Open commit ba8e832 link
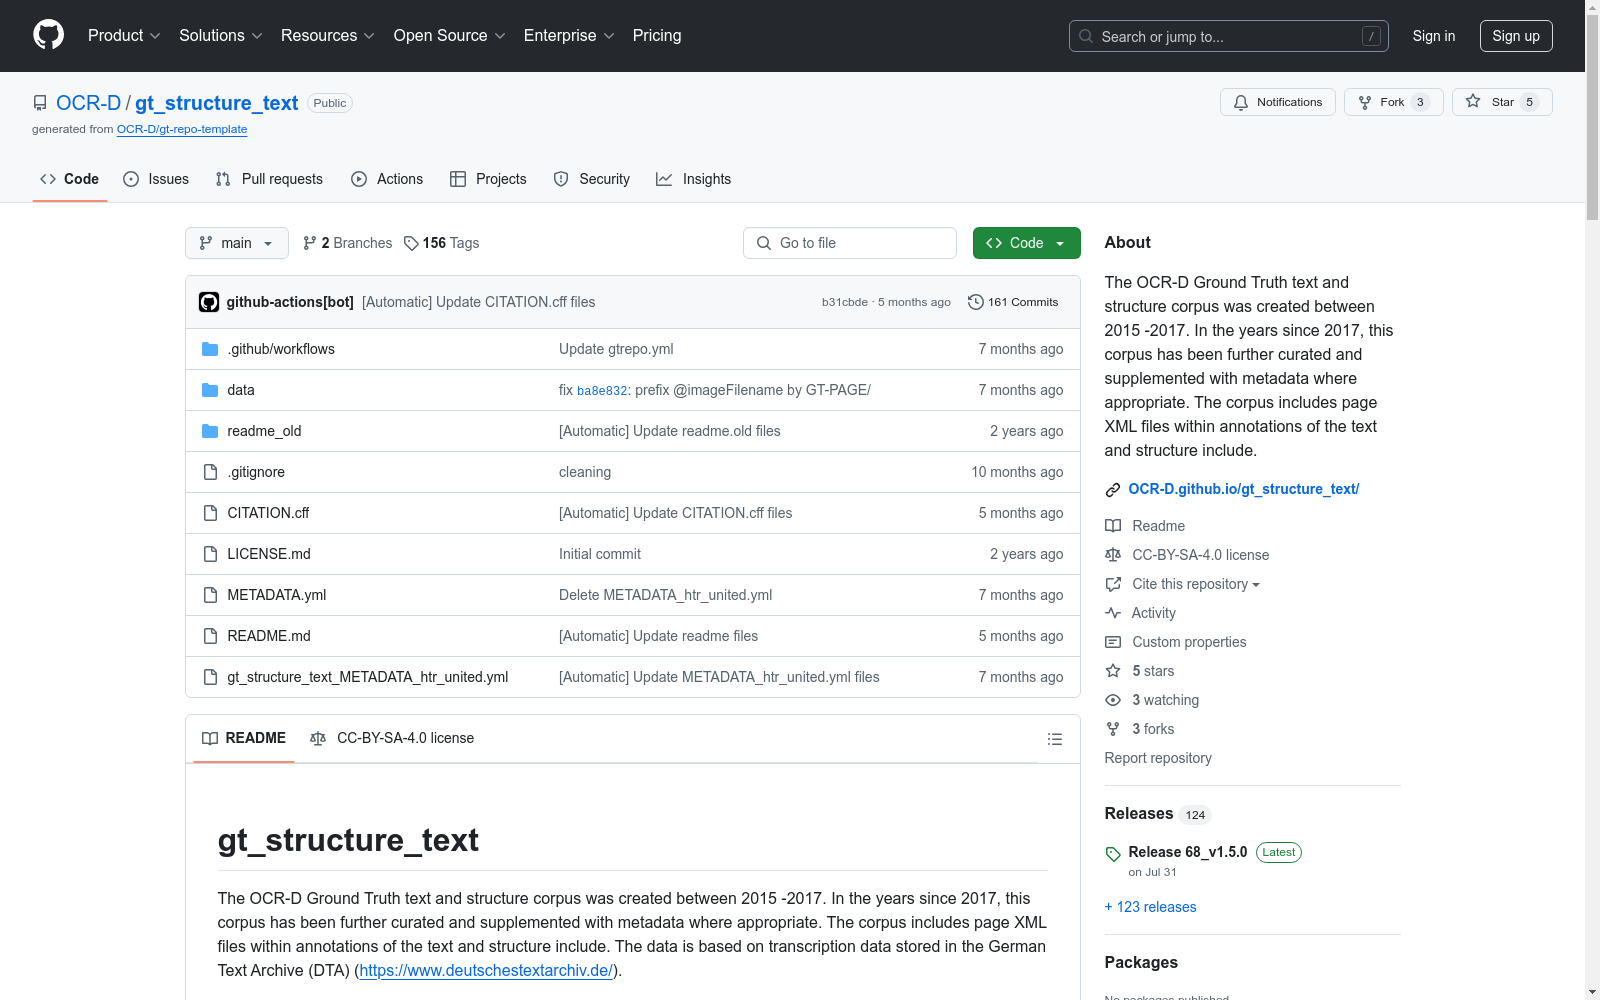The image size is (1600, 1000). point(602,391)
